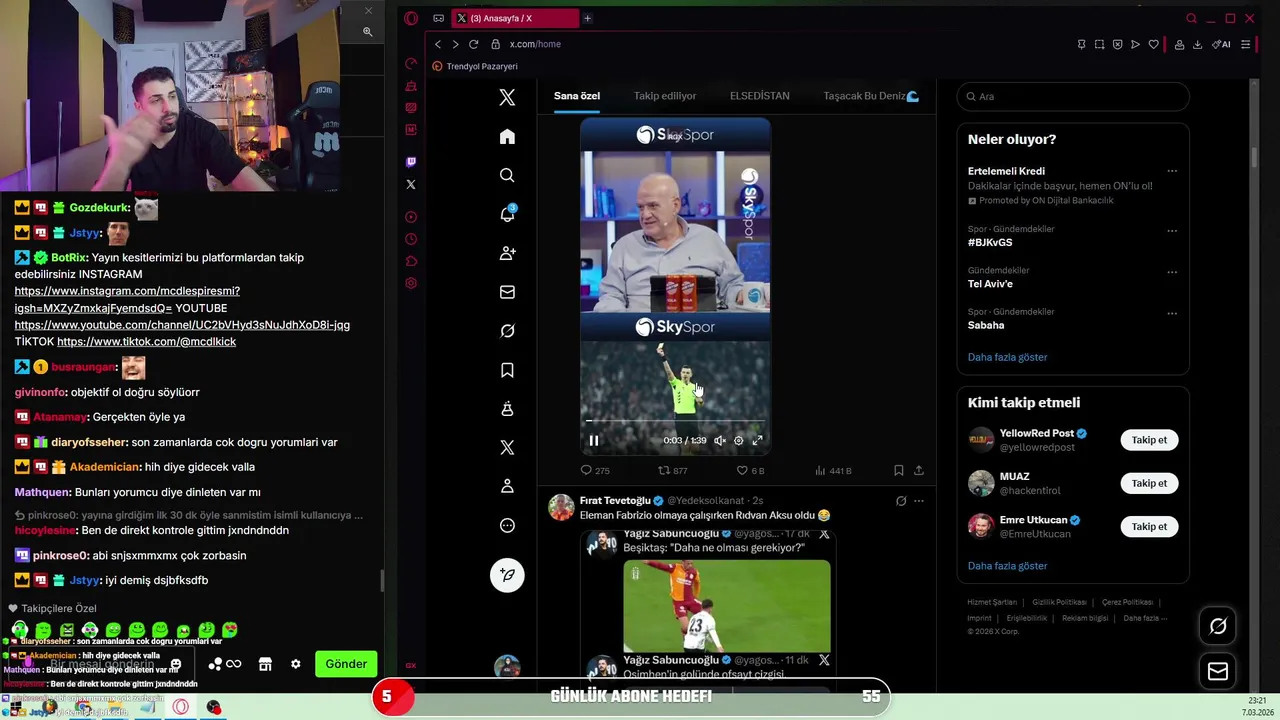Open more options on Fırat Tevetoğlu post
Image resolution: width=1280 pixels, height=720 pixels.
click(x=919, y=501)
